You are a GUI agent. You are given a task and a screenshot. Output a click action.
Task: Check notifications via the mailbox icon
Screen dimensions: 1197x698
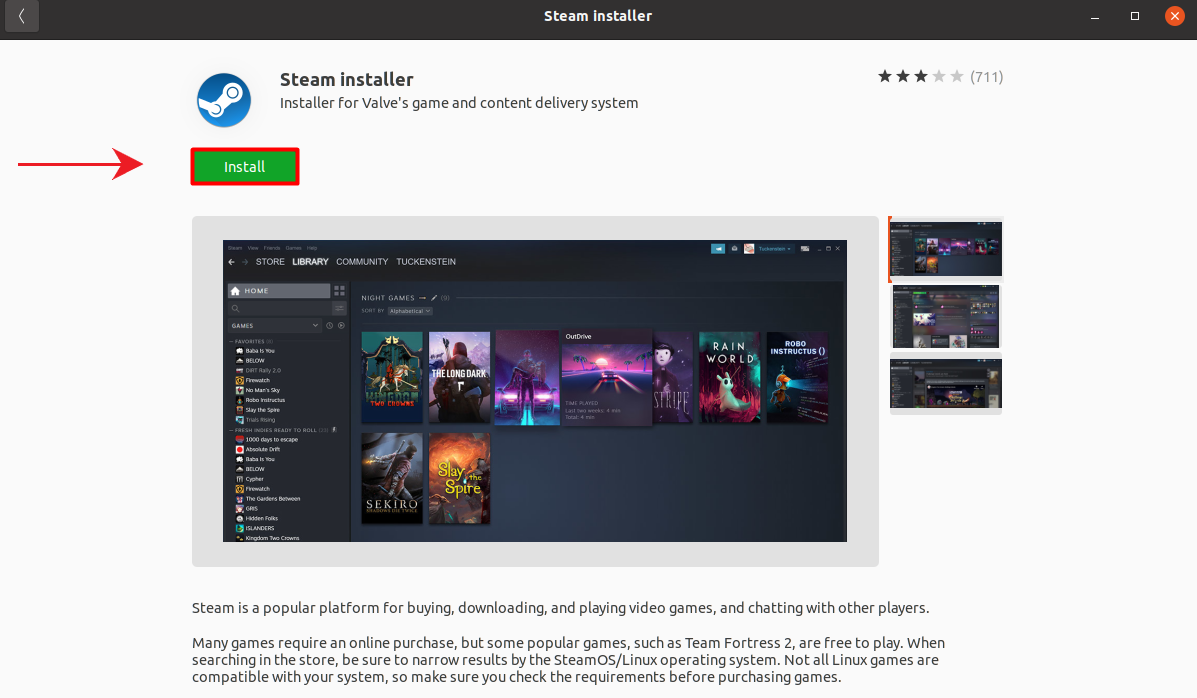[x=734, y=246]
